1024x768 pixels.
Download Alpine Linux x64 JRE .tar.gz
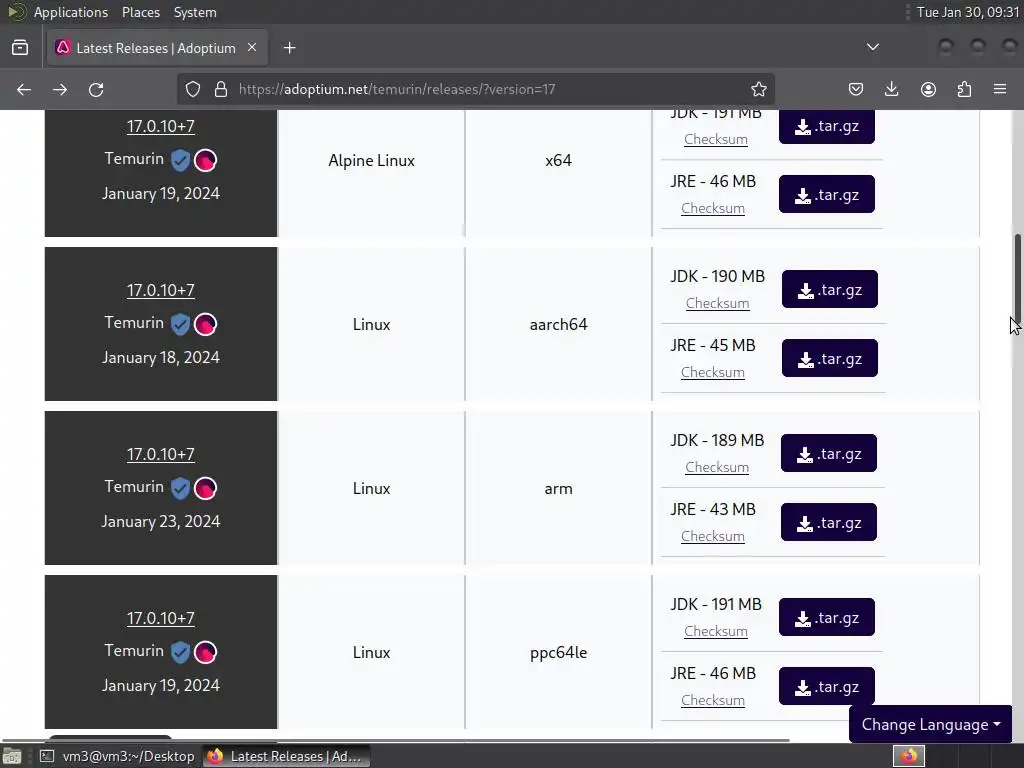pyautogui.click(x=826, y=194)
